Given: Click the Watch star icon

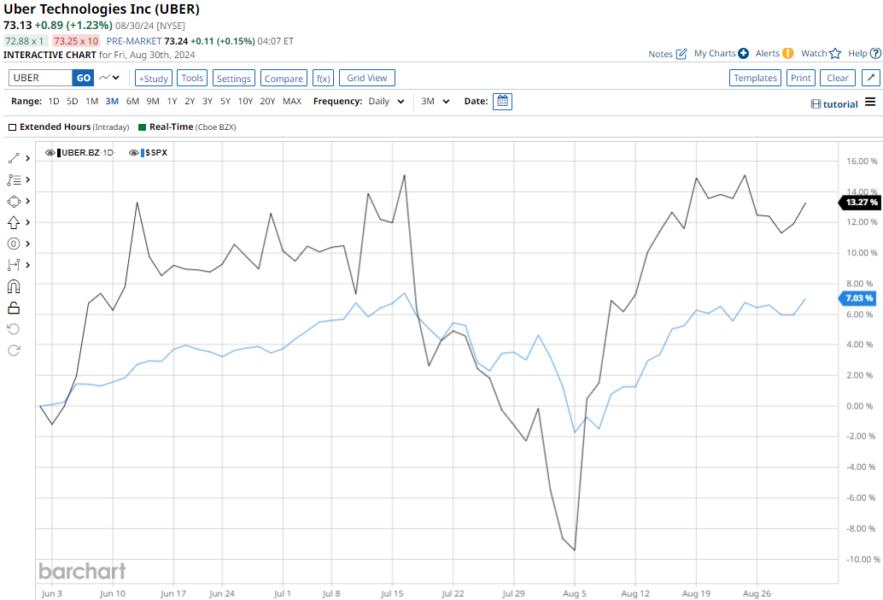Looking at the screenshot, I should pos(835,54).
